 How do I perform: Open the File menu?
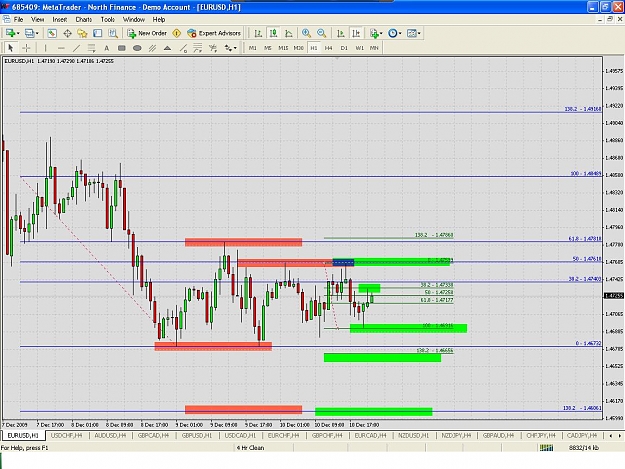pyautogui.click(x=19, y=20)
